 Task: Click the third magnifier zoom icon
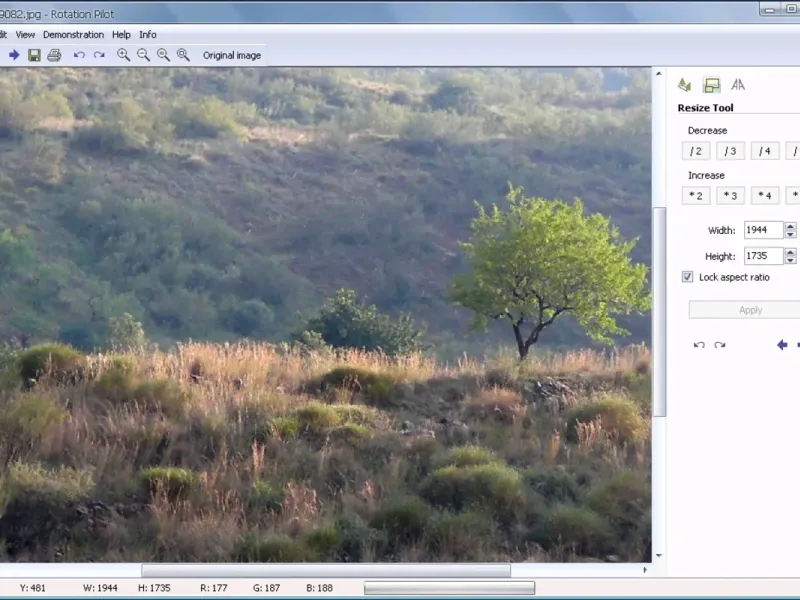coord(163,55)
